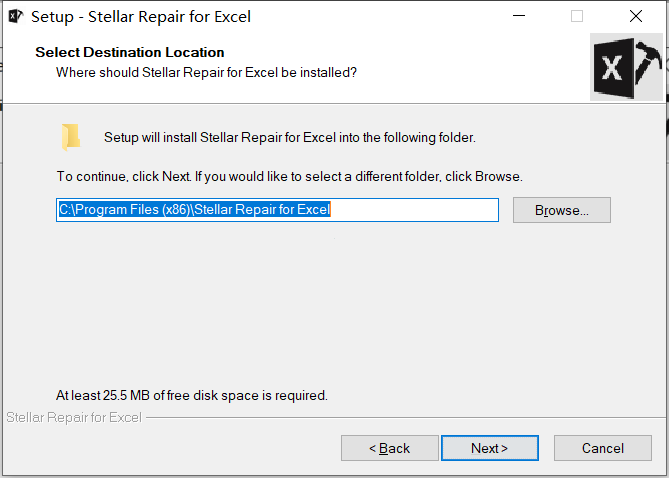Close the Setup window
The width and height of the screenshot is (669, 478).
point(636,16)
